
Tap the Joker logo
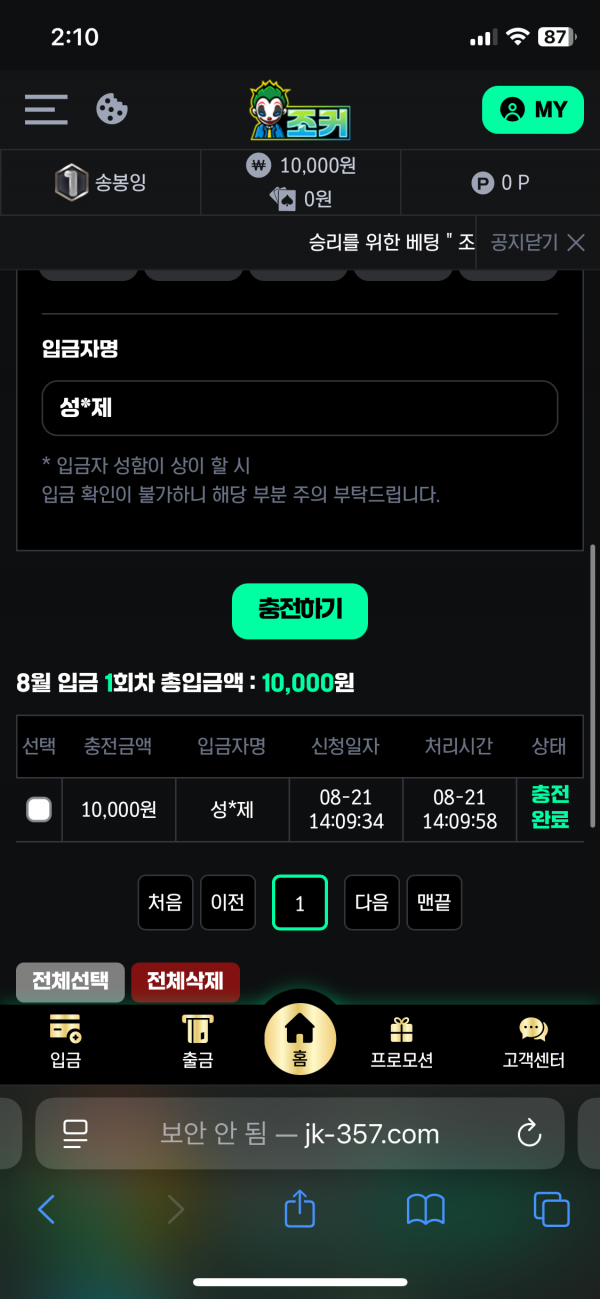click(300, 110)
